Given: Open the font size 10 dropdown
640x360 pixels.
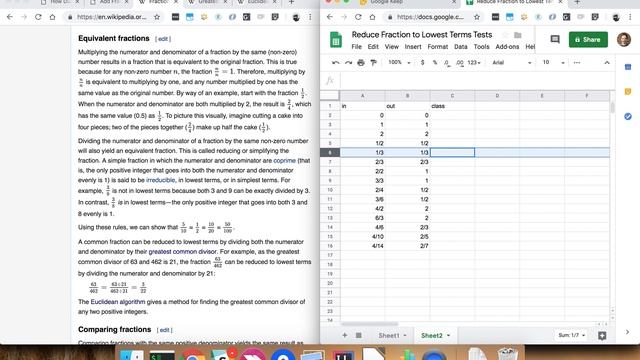Looking at the screenshot, I should [553, 62].
